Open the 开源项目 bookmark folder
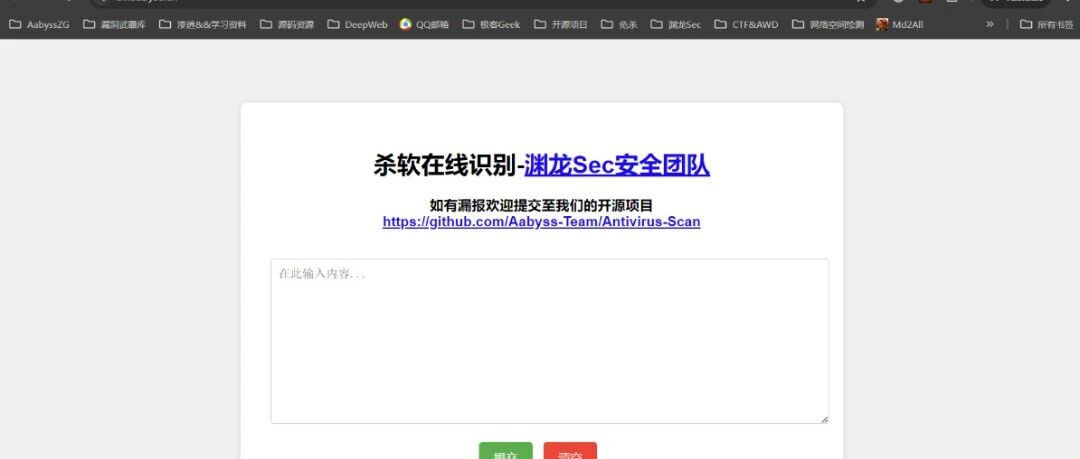This screenshot has width=1080, height=459. click(561, 24)
